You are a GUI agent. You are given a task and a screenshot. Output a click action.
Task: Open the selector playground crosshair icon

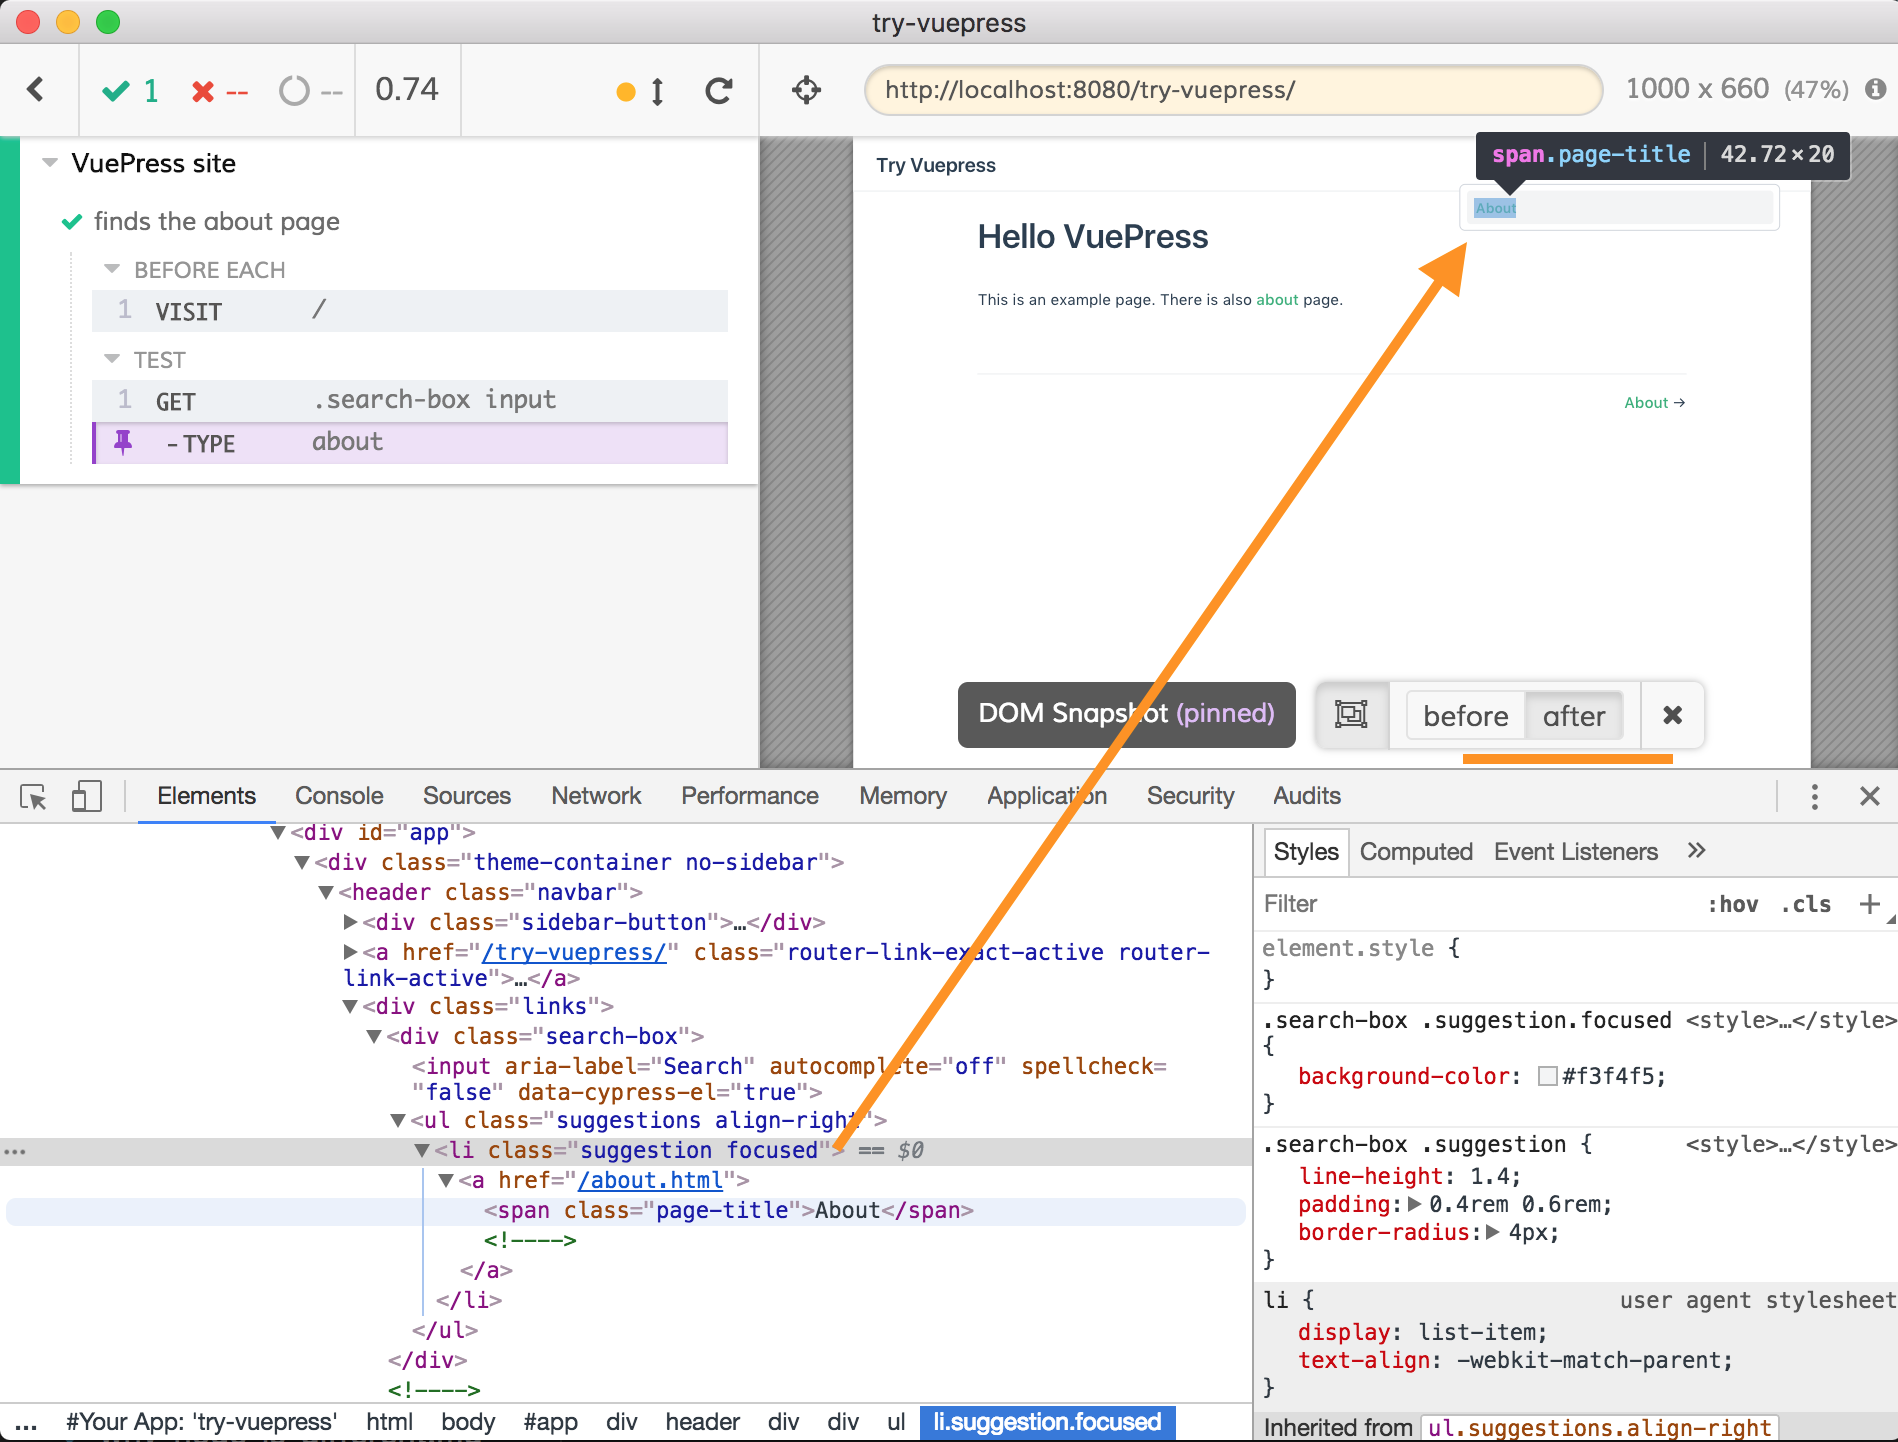(806, 90)
